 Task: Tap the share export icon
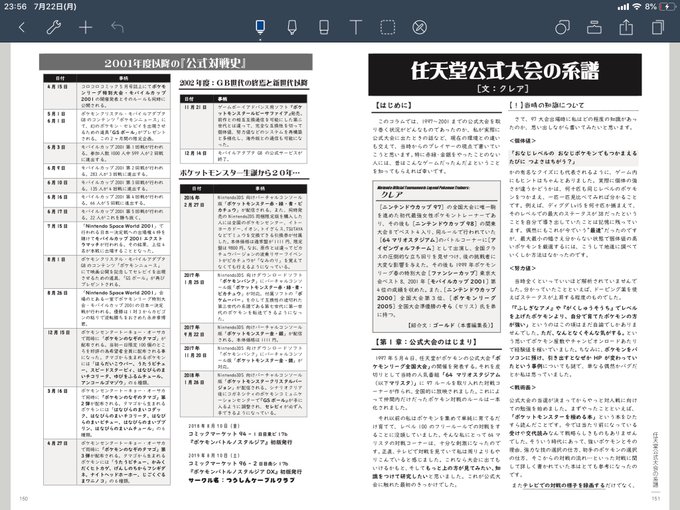pos(626,27)
